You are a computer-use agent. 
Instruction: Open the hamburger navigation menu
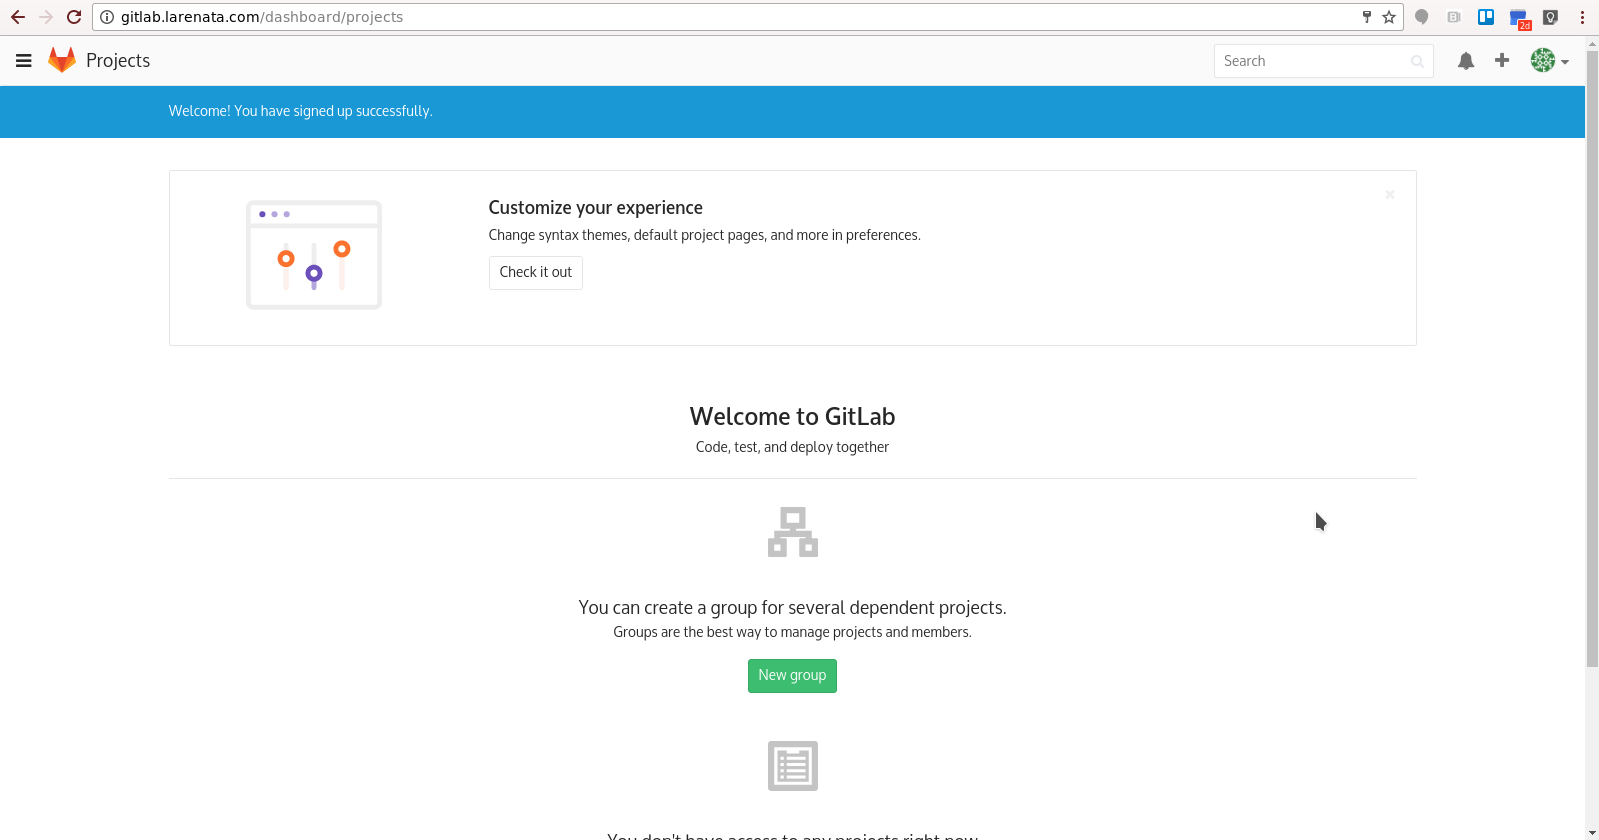[24, 61]
